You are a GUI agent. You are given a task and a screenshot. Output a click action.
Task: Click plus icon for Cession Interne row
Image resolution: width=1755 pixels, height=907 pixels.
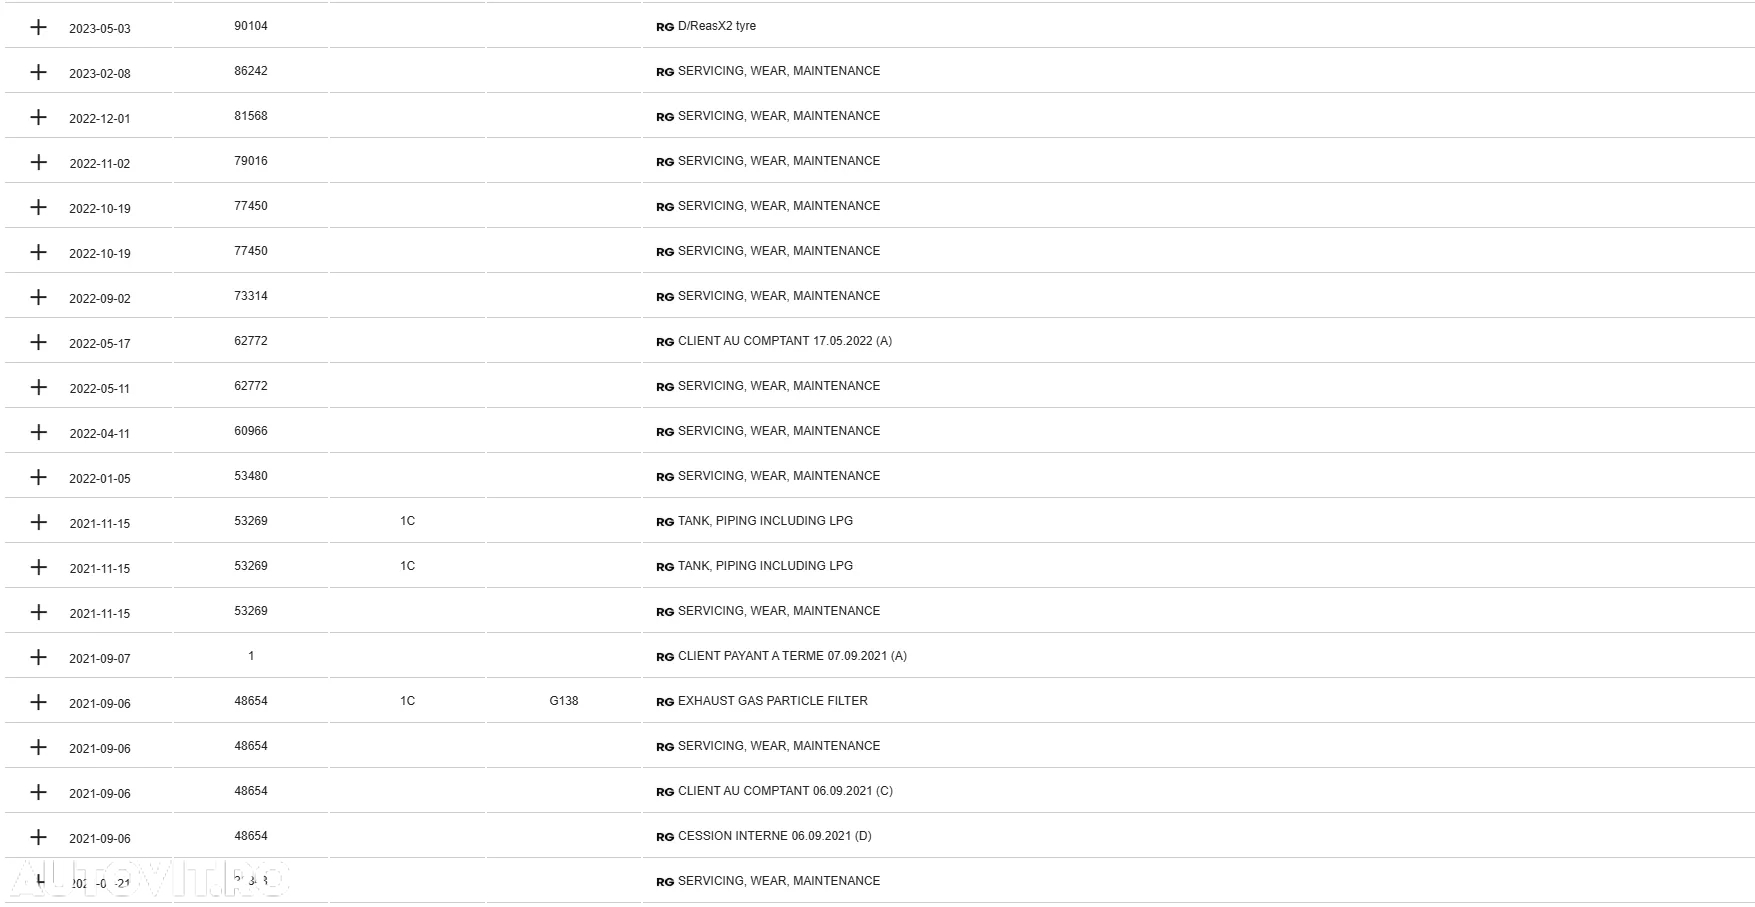38,837
